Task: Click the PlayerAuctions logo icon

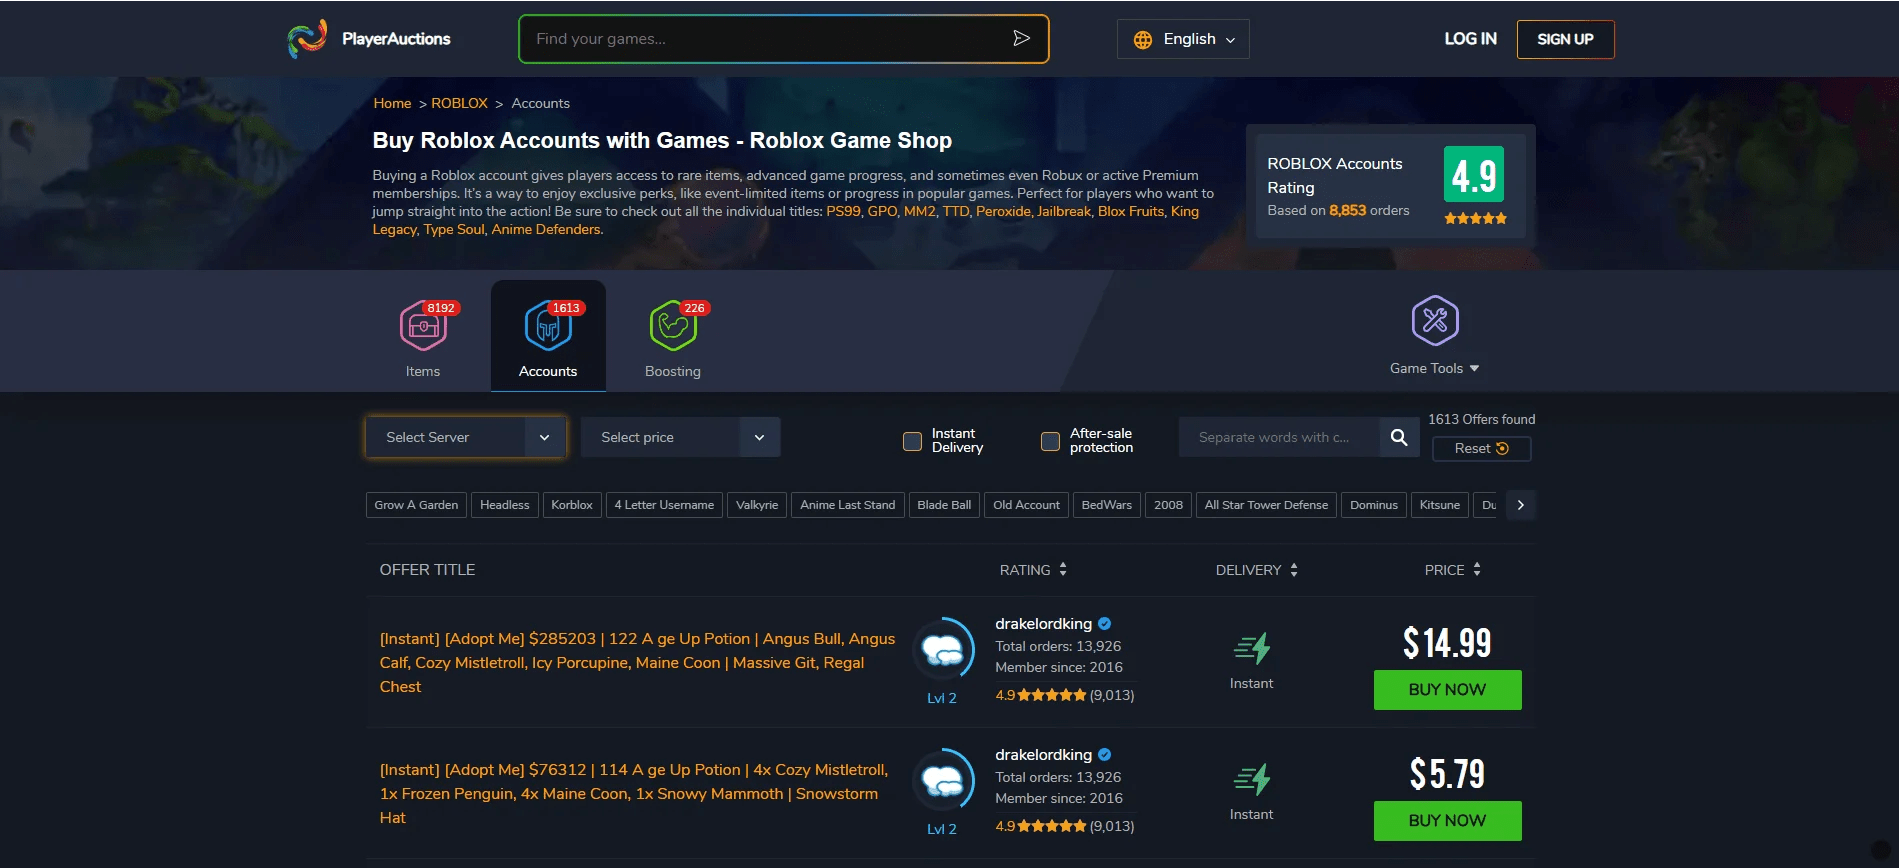Action: (307, 39)
